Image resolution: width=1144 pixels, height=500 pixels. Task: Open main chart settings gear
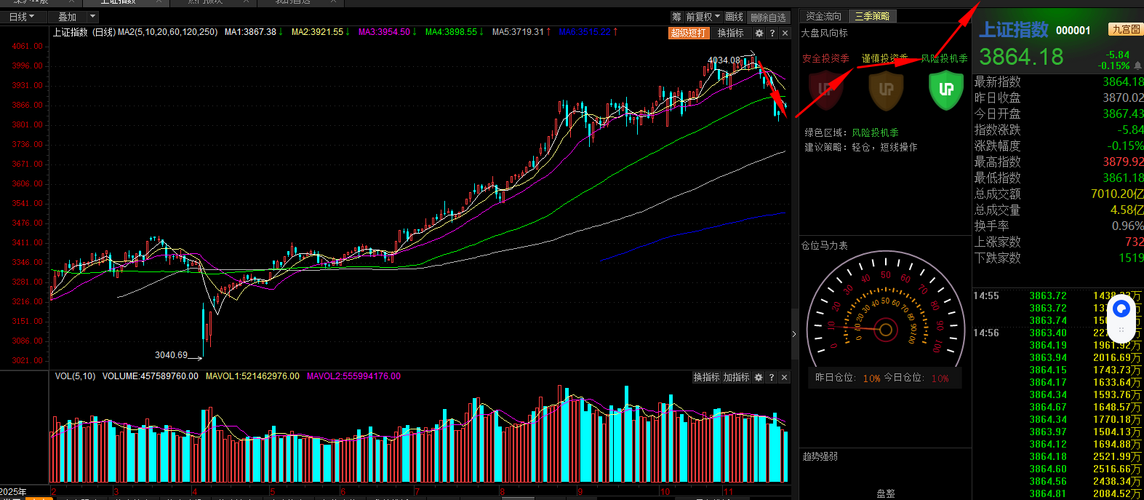pos(760,33)
